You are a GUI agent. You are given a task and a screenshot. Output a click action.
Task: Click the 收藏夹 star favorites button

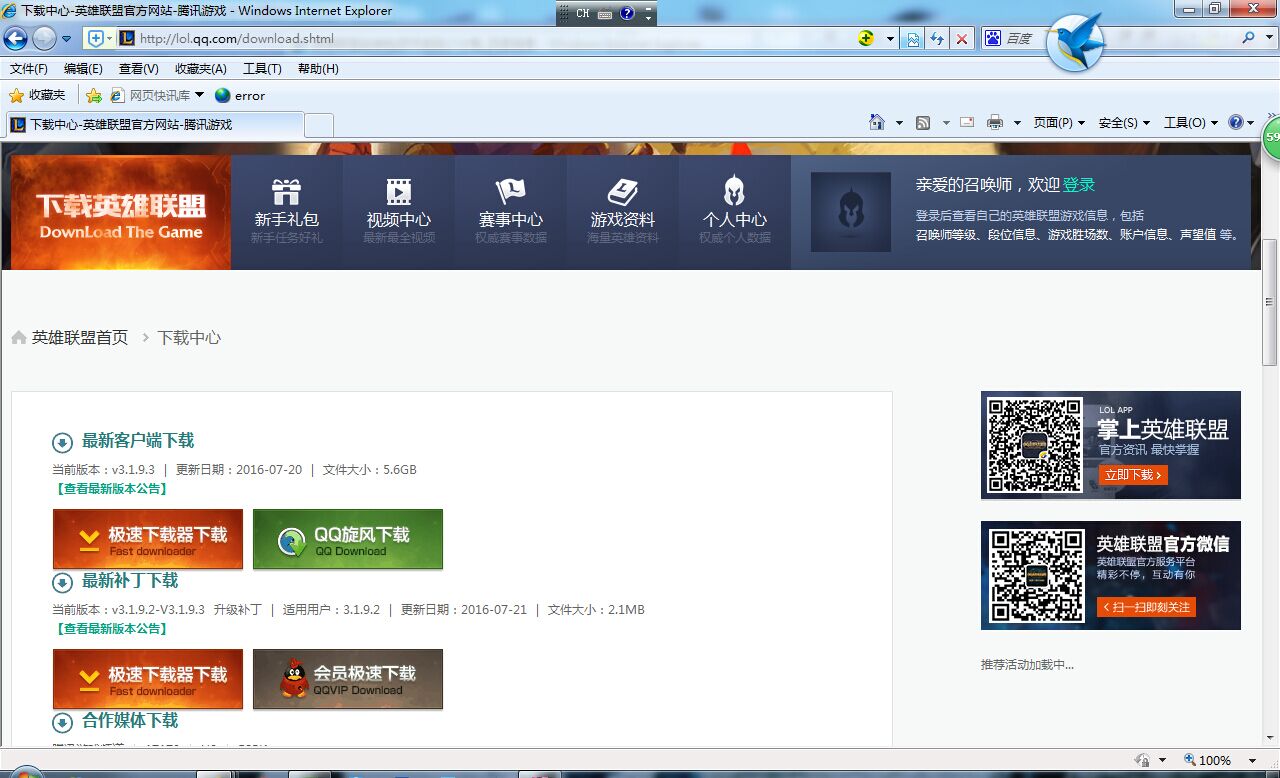pyautogui.click(x=37, y=95)
